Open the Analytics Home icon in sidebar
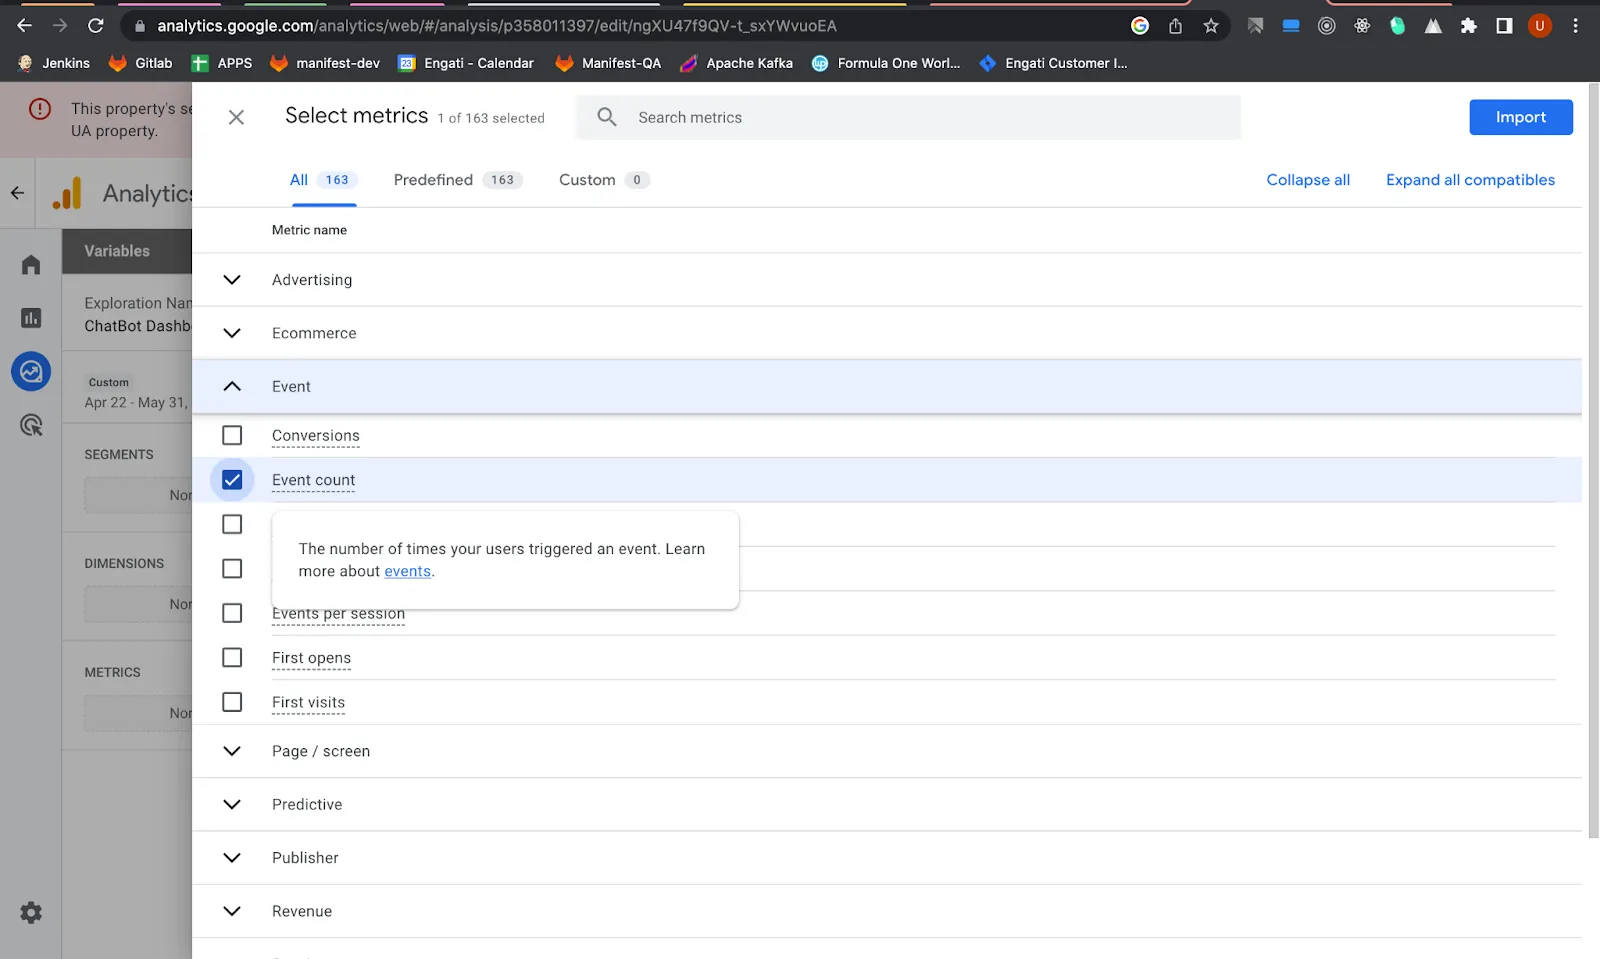This screenshot has height=959, width=1600. coord(31,265)
